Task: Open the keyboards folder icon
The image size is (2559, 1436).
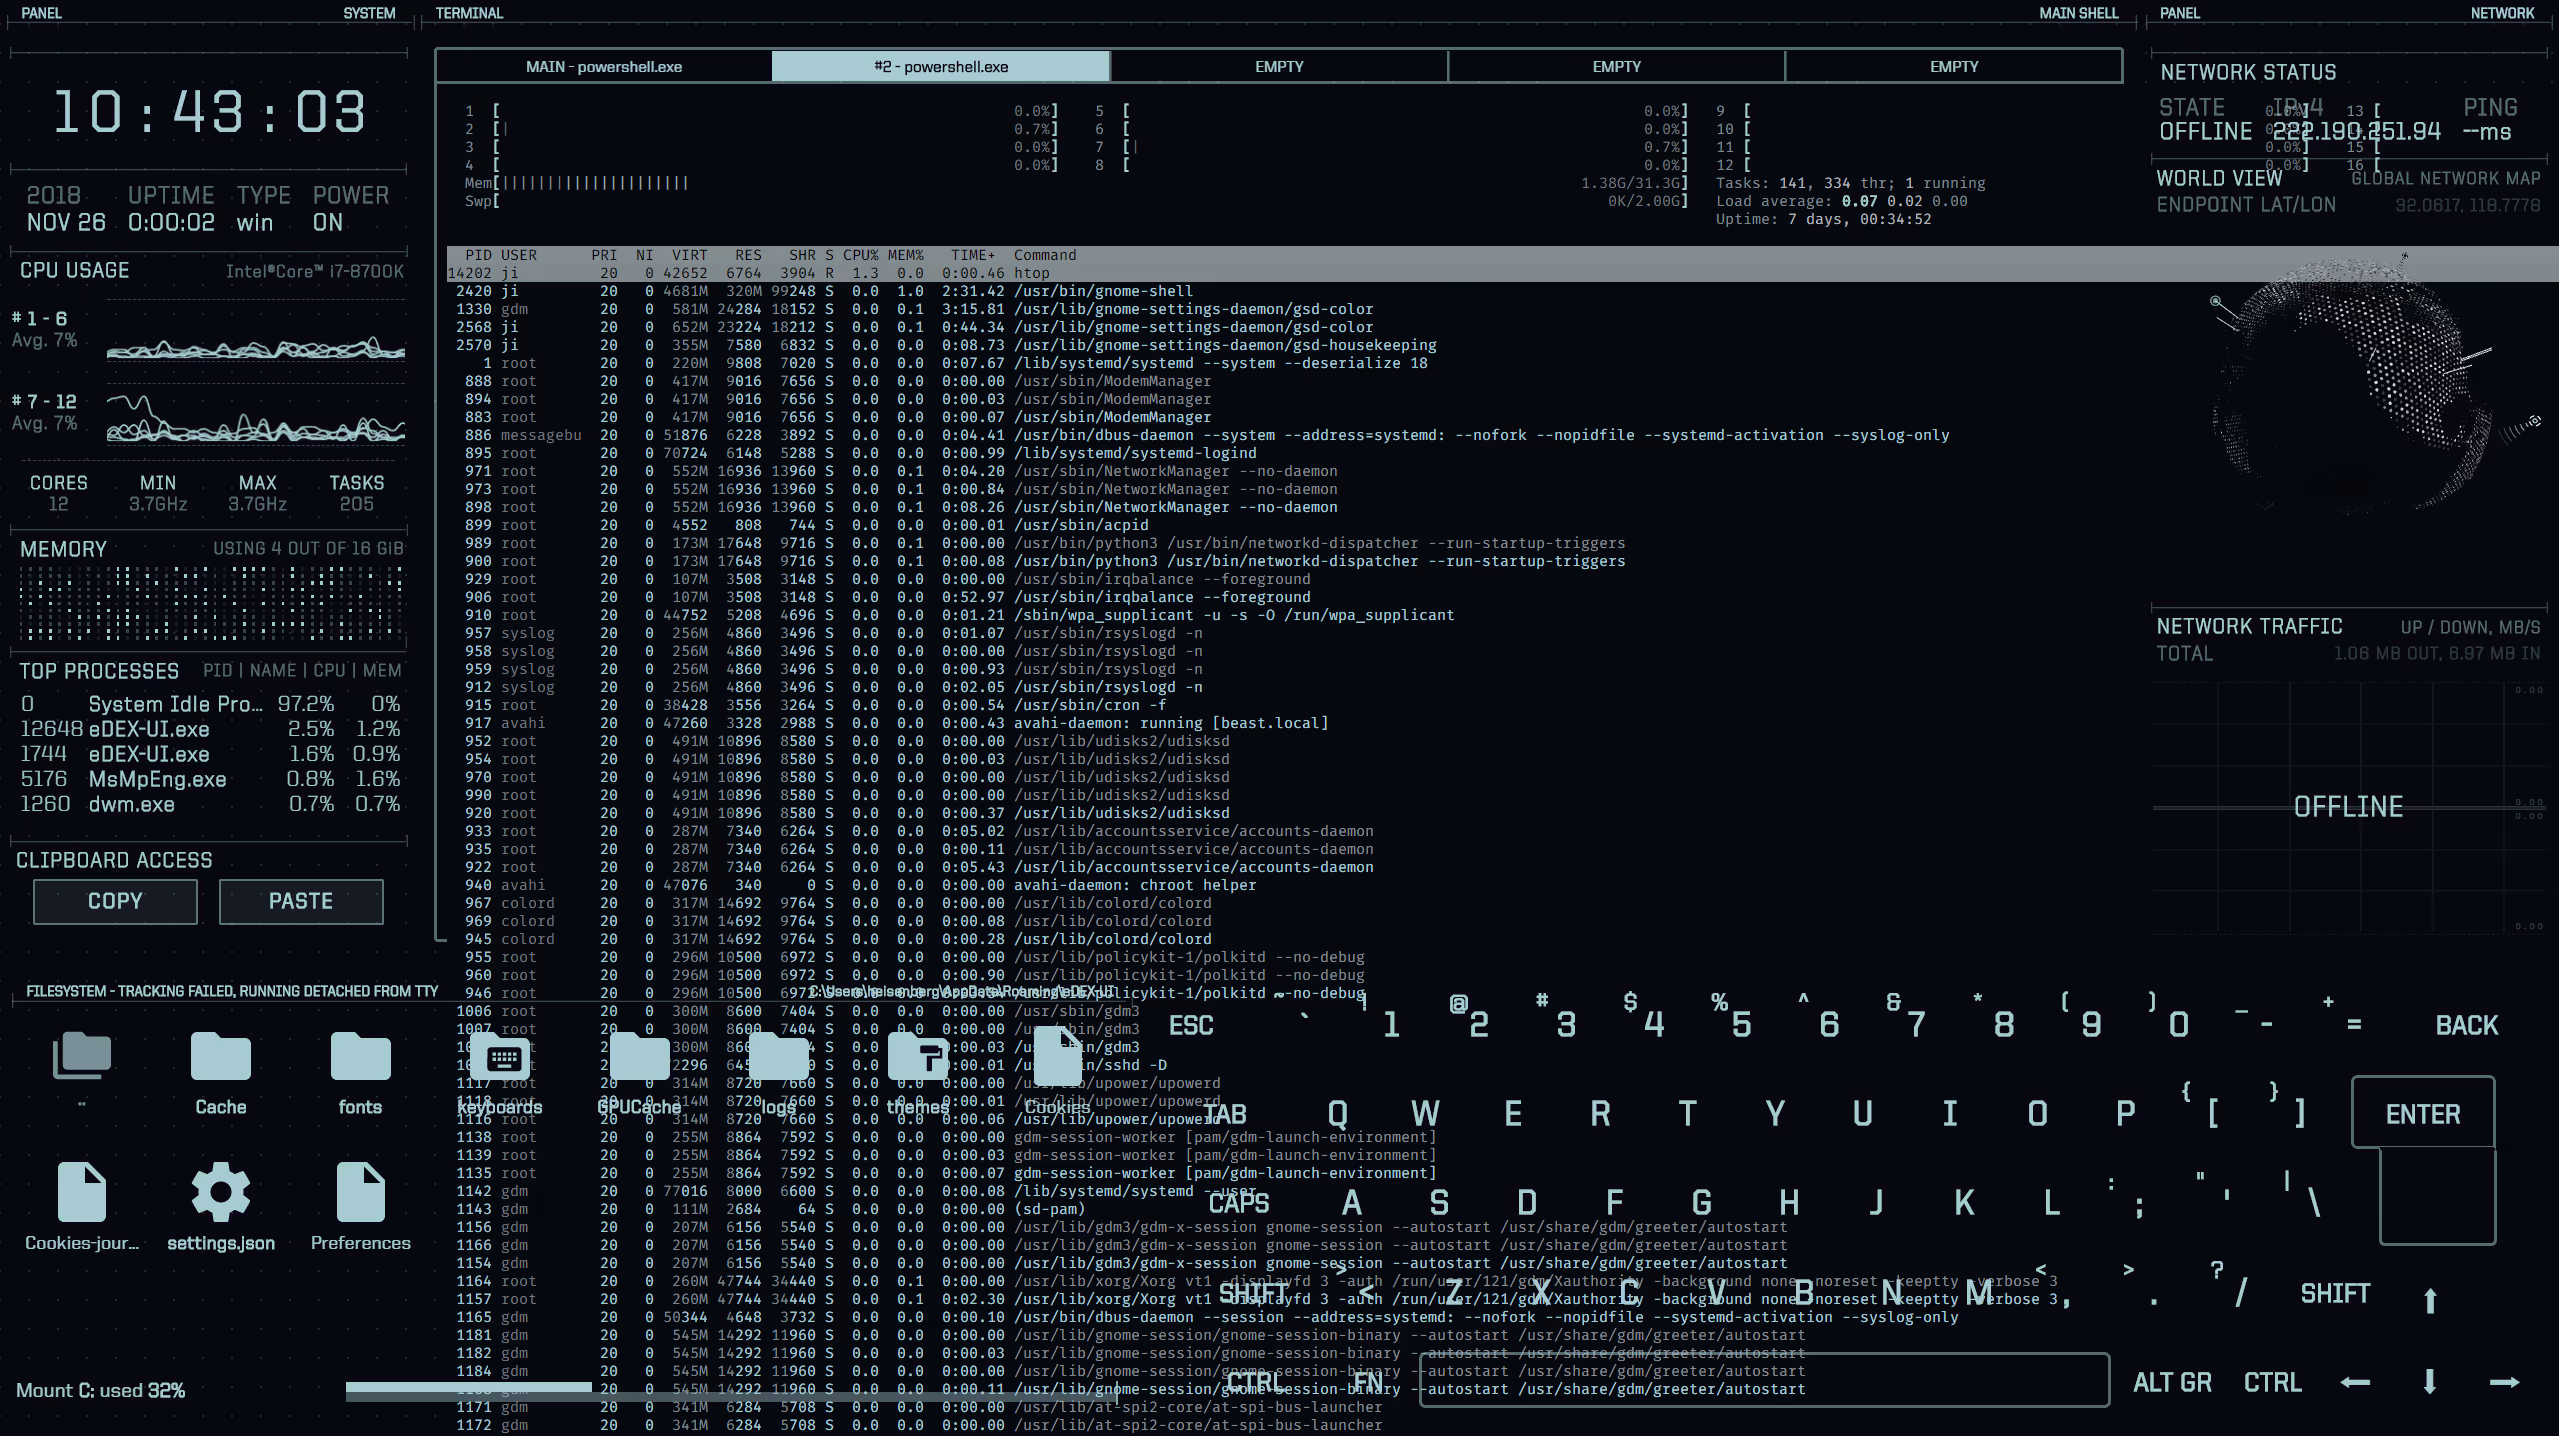Action: tap(502, 1059)
